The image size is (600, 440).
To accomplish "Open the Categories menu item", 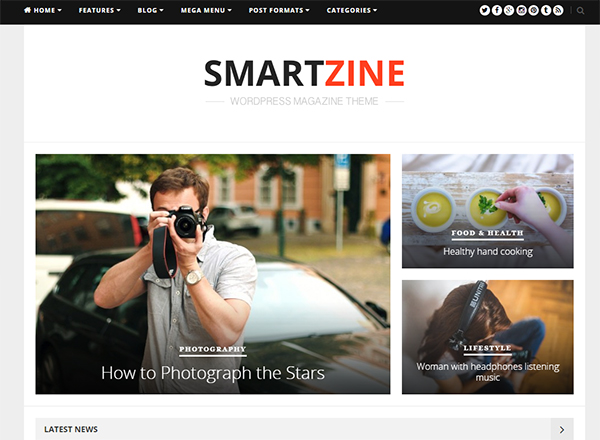I will pyautogui.click(x=352, y=10).
